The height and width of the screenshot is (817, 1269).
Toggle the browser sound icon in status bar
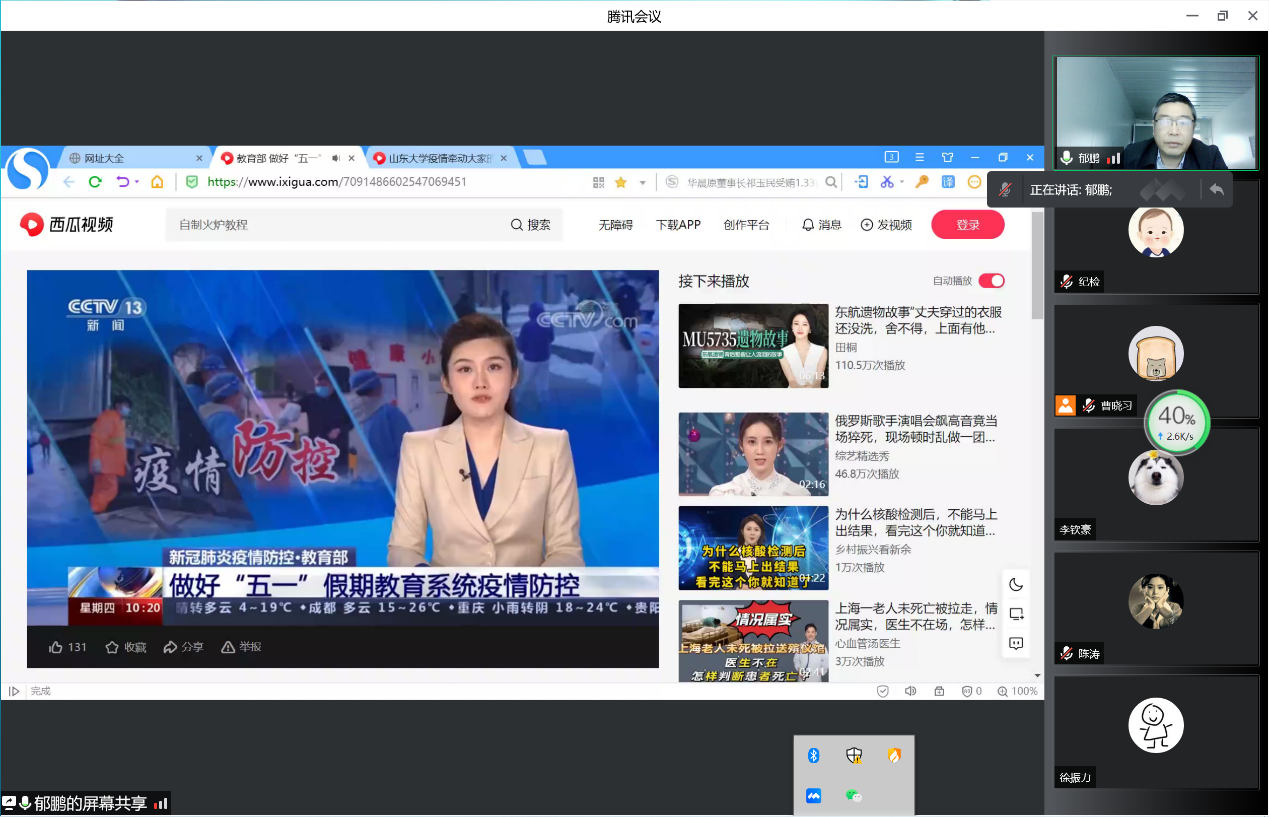pos(910,691)
